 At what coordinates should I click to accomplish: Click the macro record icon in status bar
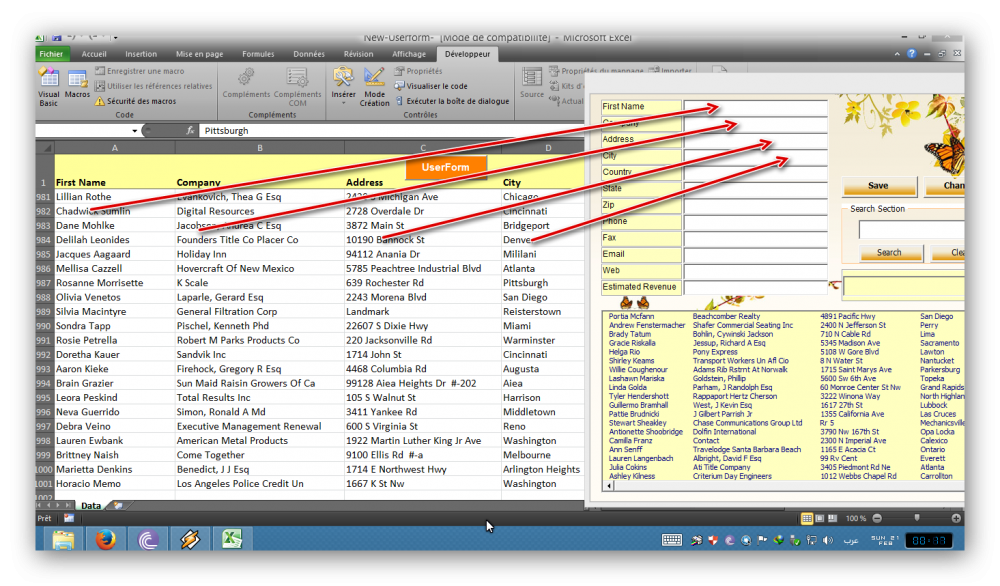click(x=69, y=518)
